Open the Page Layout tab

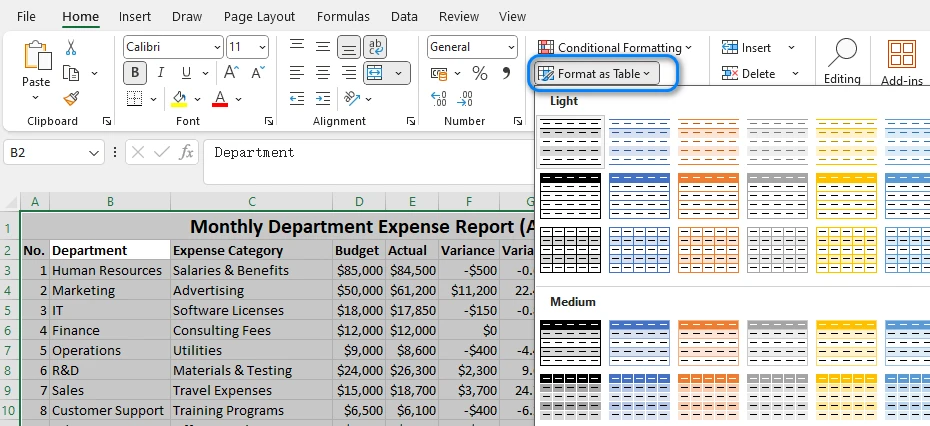(259, 17)
